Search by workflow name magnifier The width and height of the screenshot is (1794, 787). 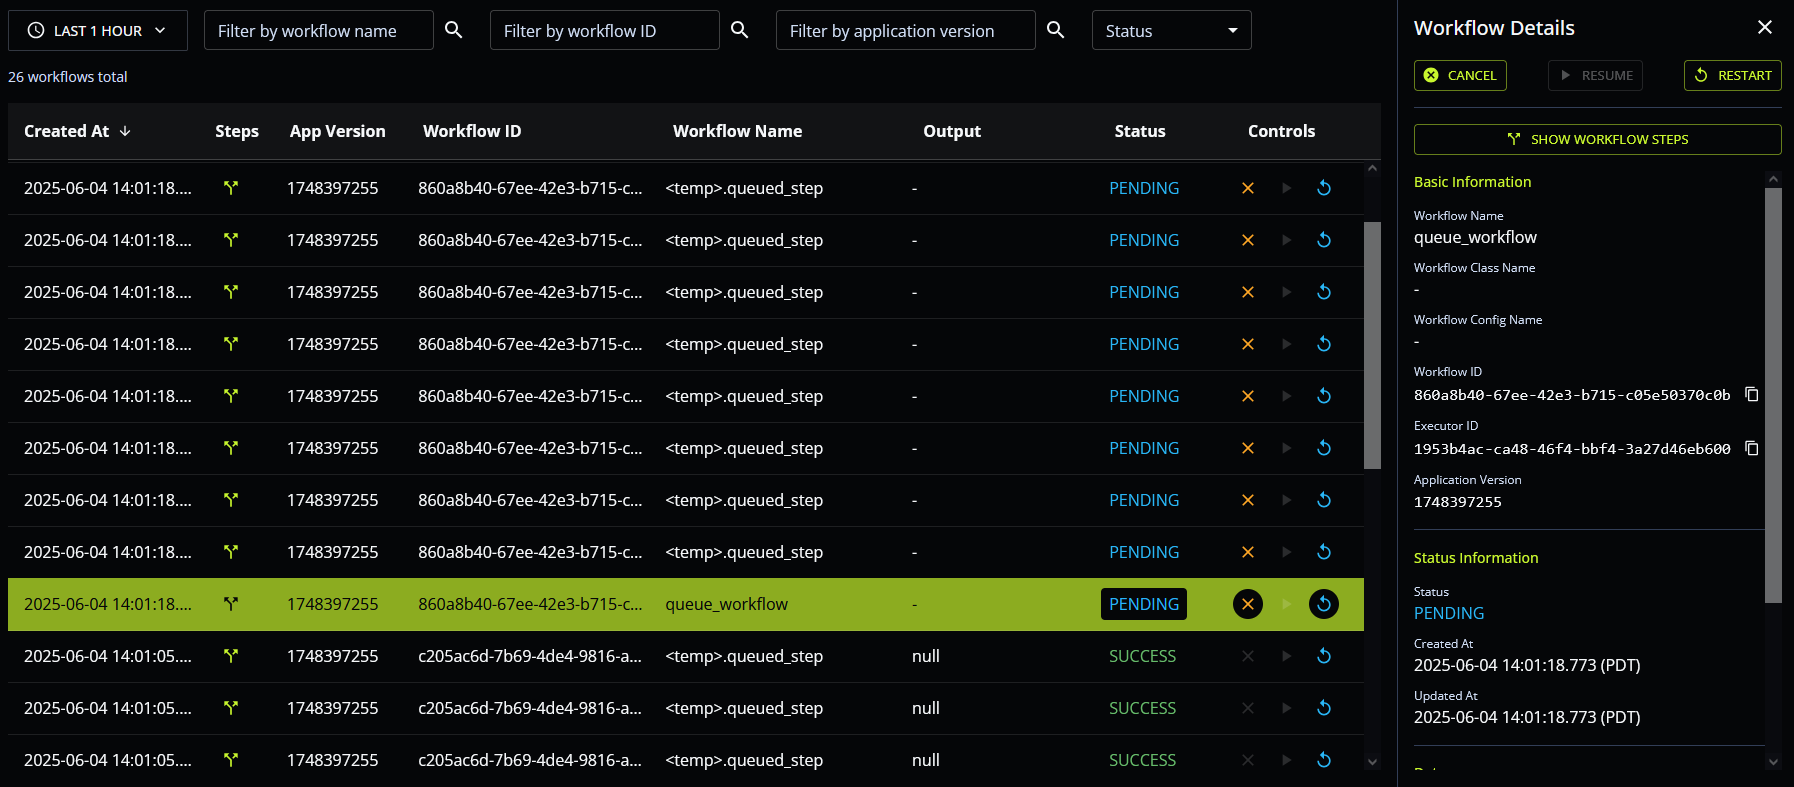click(454, 30)
